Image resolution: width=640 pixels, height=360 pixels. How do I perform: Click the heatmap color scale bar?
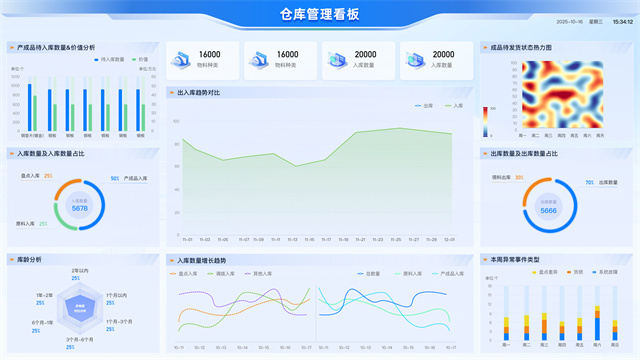click(485, 122)
